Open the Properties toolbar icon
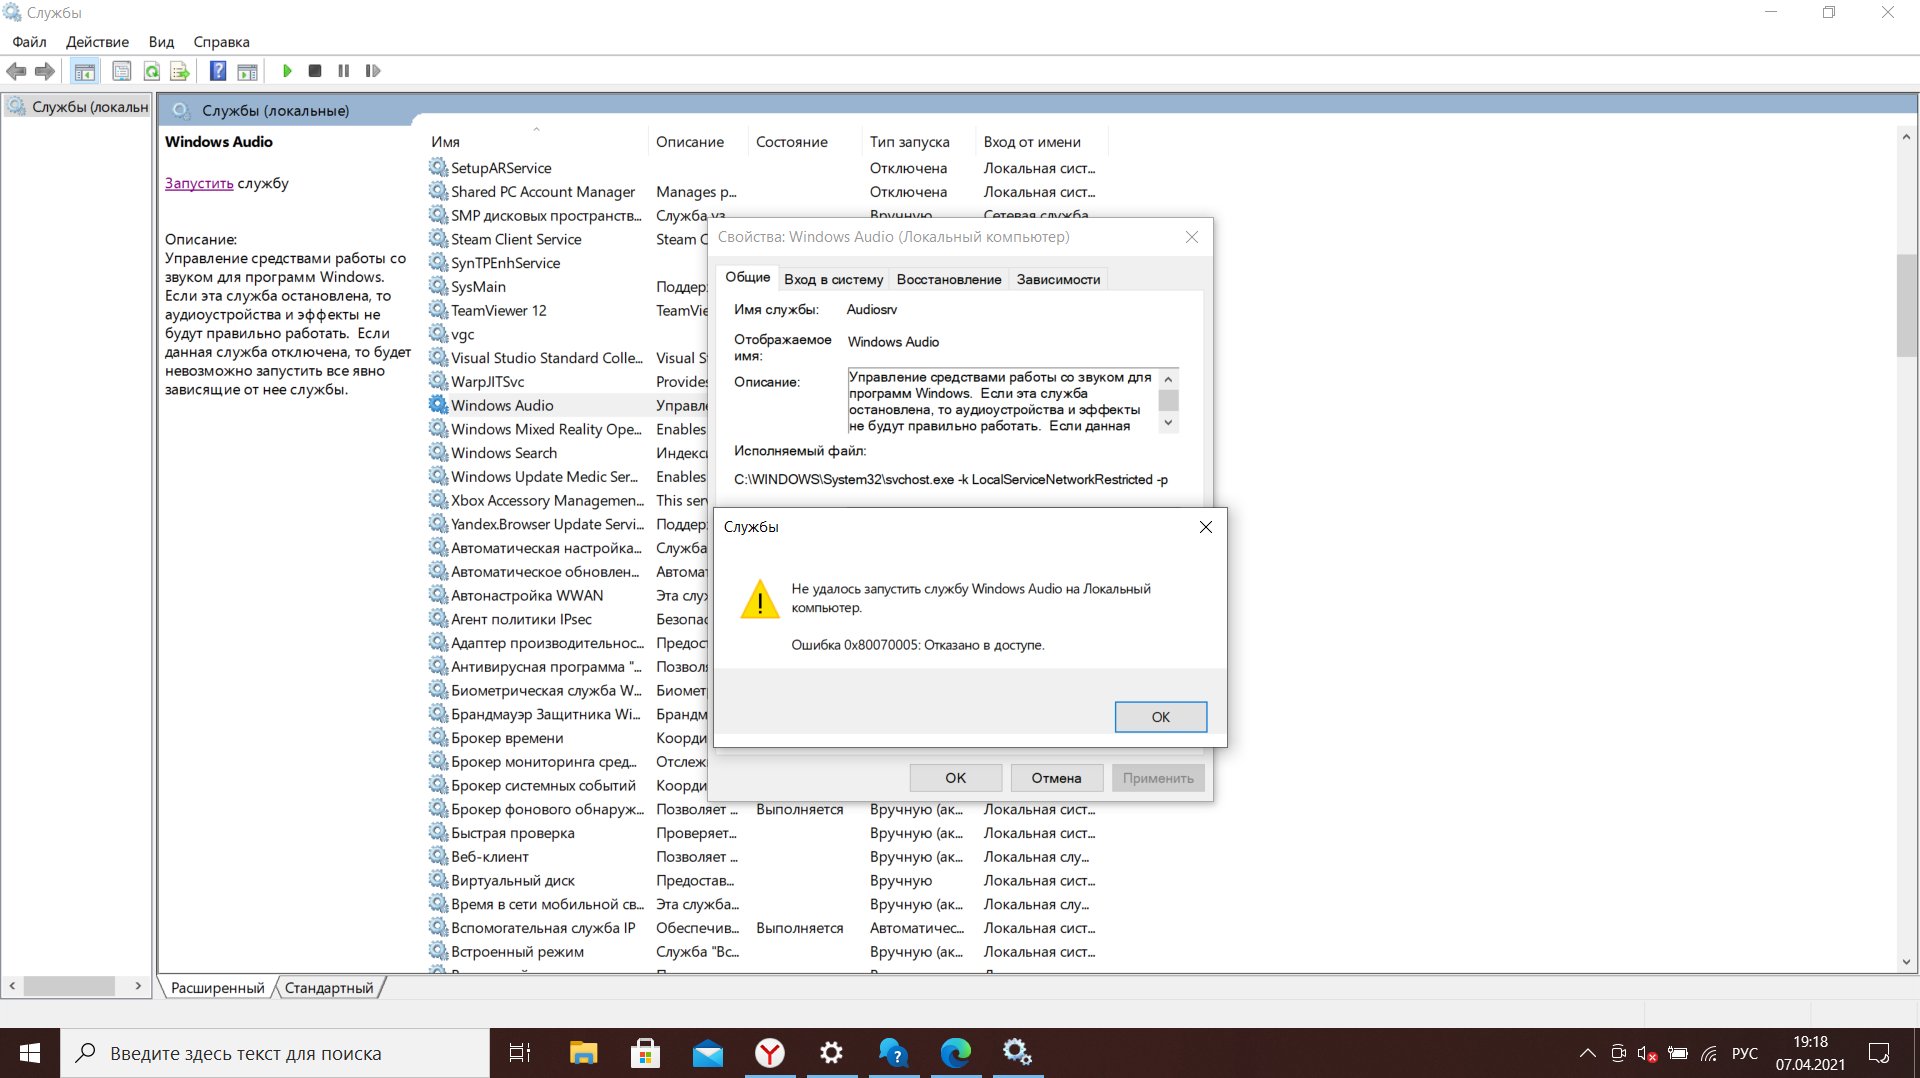 (x=121, y=71)
